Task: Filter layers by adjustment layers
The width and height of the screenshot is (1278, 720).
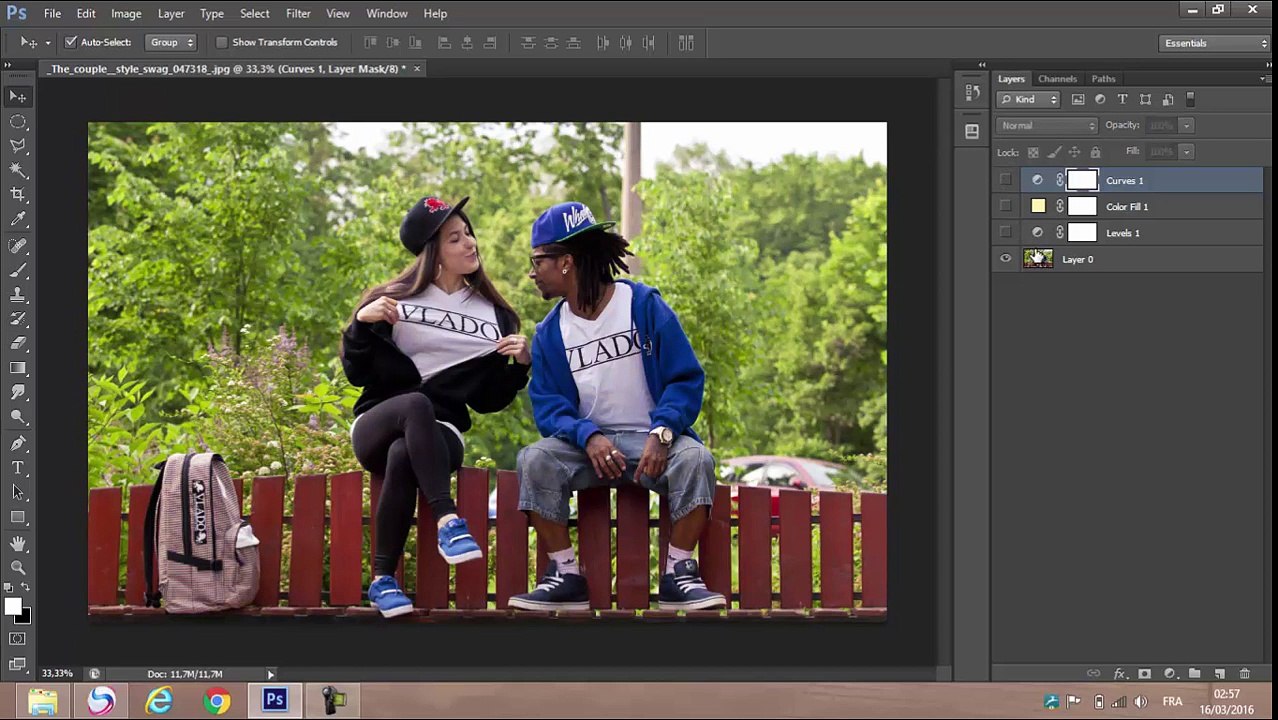Action: point(1100,99)
